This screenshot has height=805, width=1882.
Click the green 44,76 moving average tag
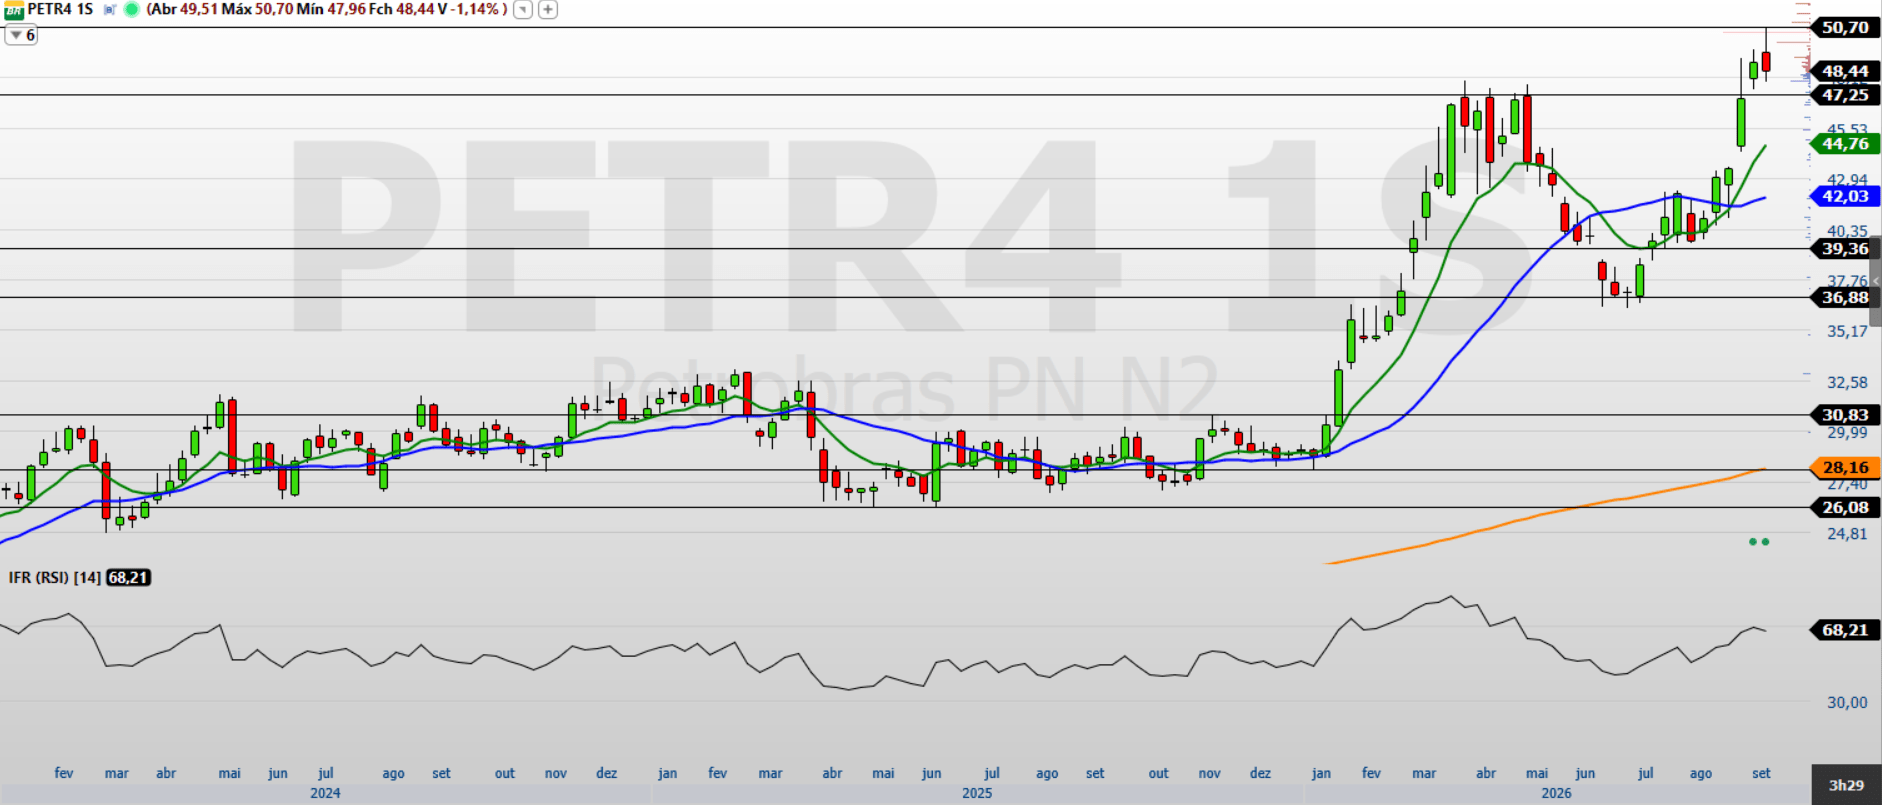click(1845, 144)
